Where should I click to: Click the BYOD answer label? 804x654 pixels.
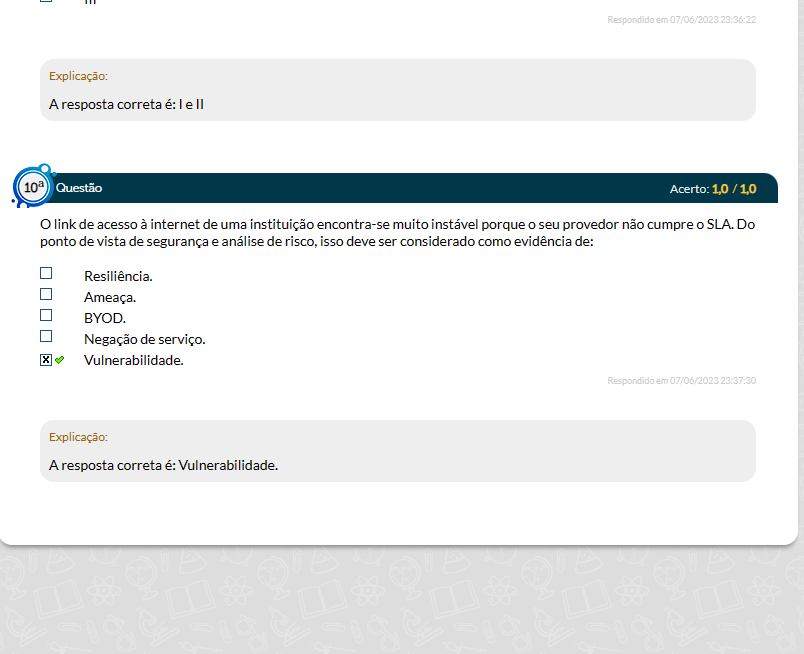(105, 318)
